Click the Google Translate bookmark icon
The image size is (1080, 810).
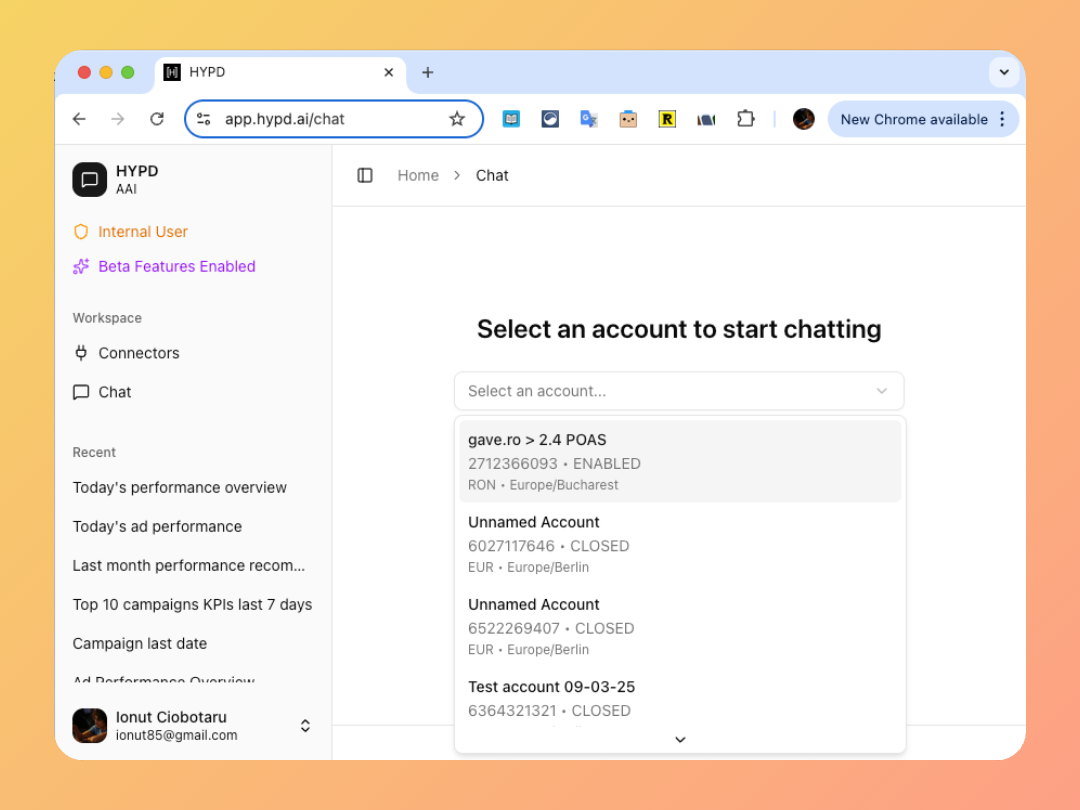(589, 118)
